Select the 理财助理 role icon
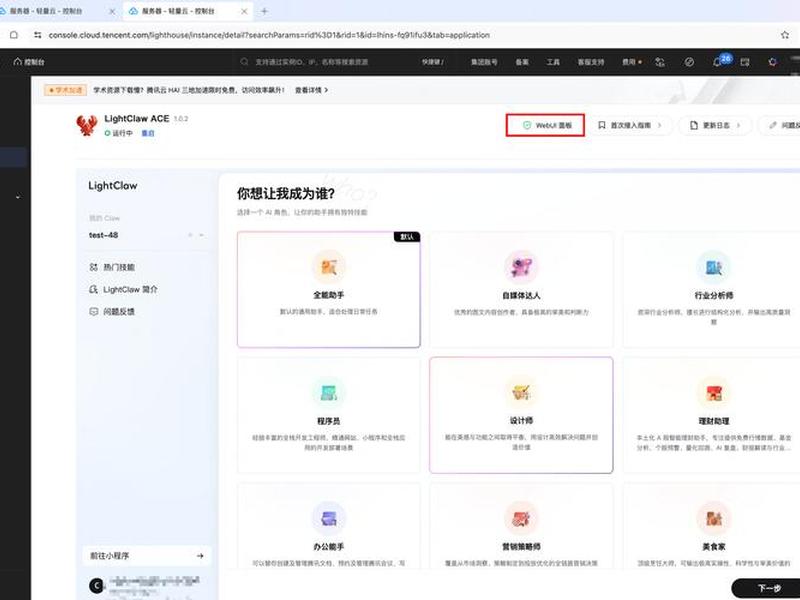The image size is (800, 600). pyautogui.click(x=713, y=393)
